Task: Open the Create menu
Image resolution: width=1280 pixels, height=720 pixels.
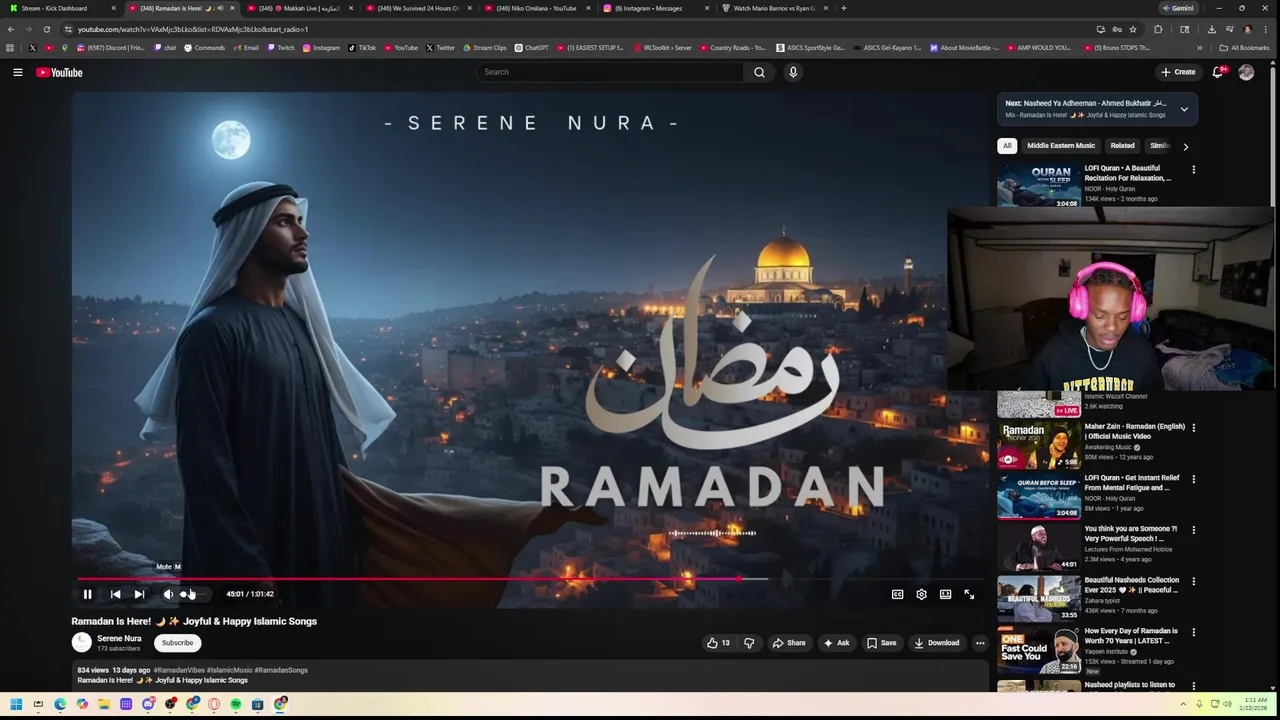Action: [1178, 72]
